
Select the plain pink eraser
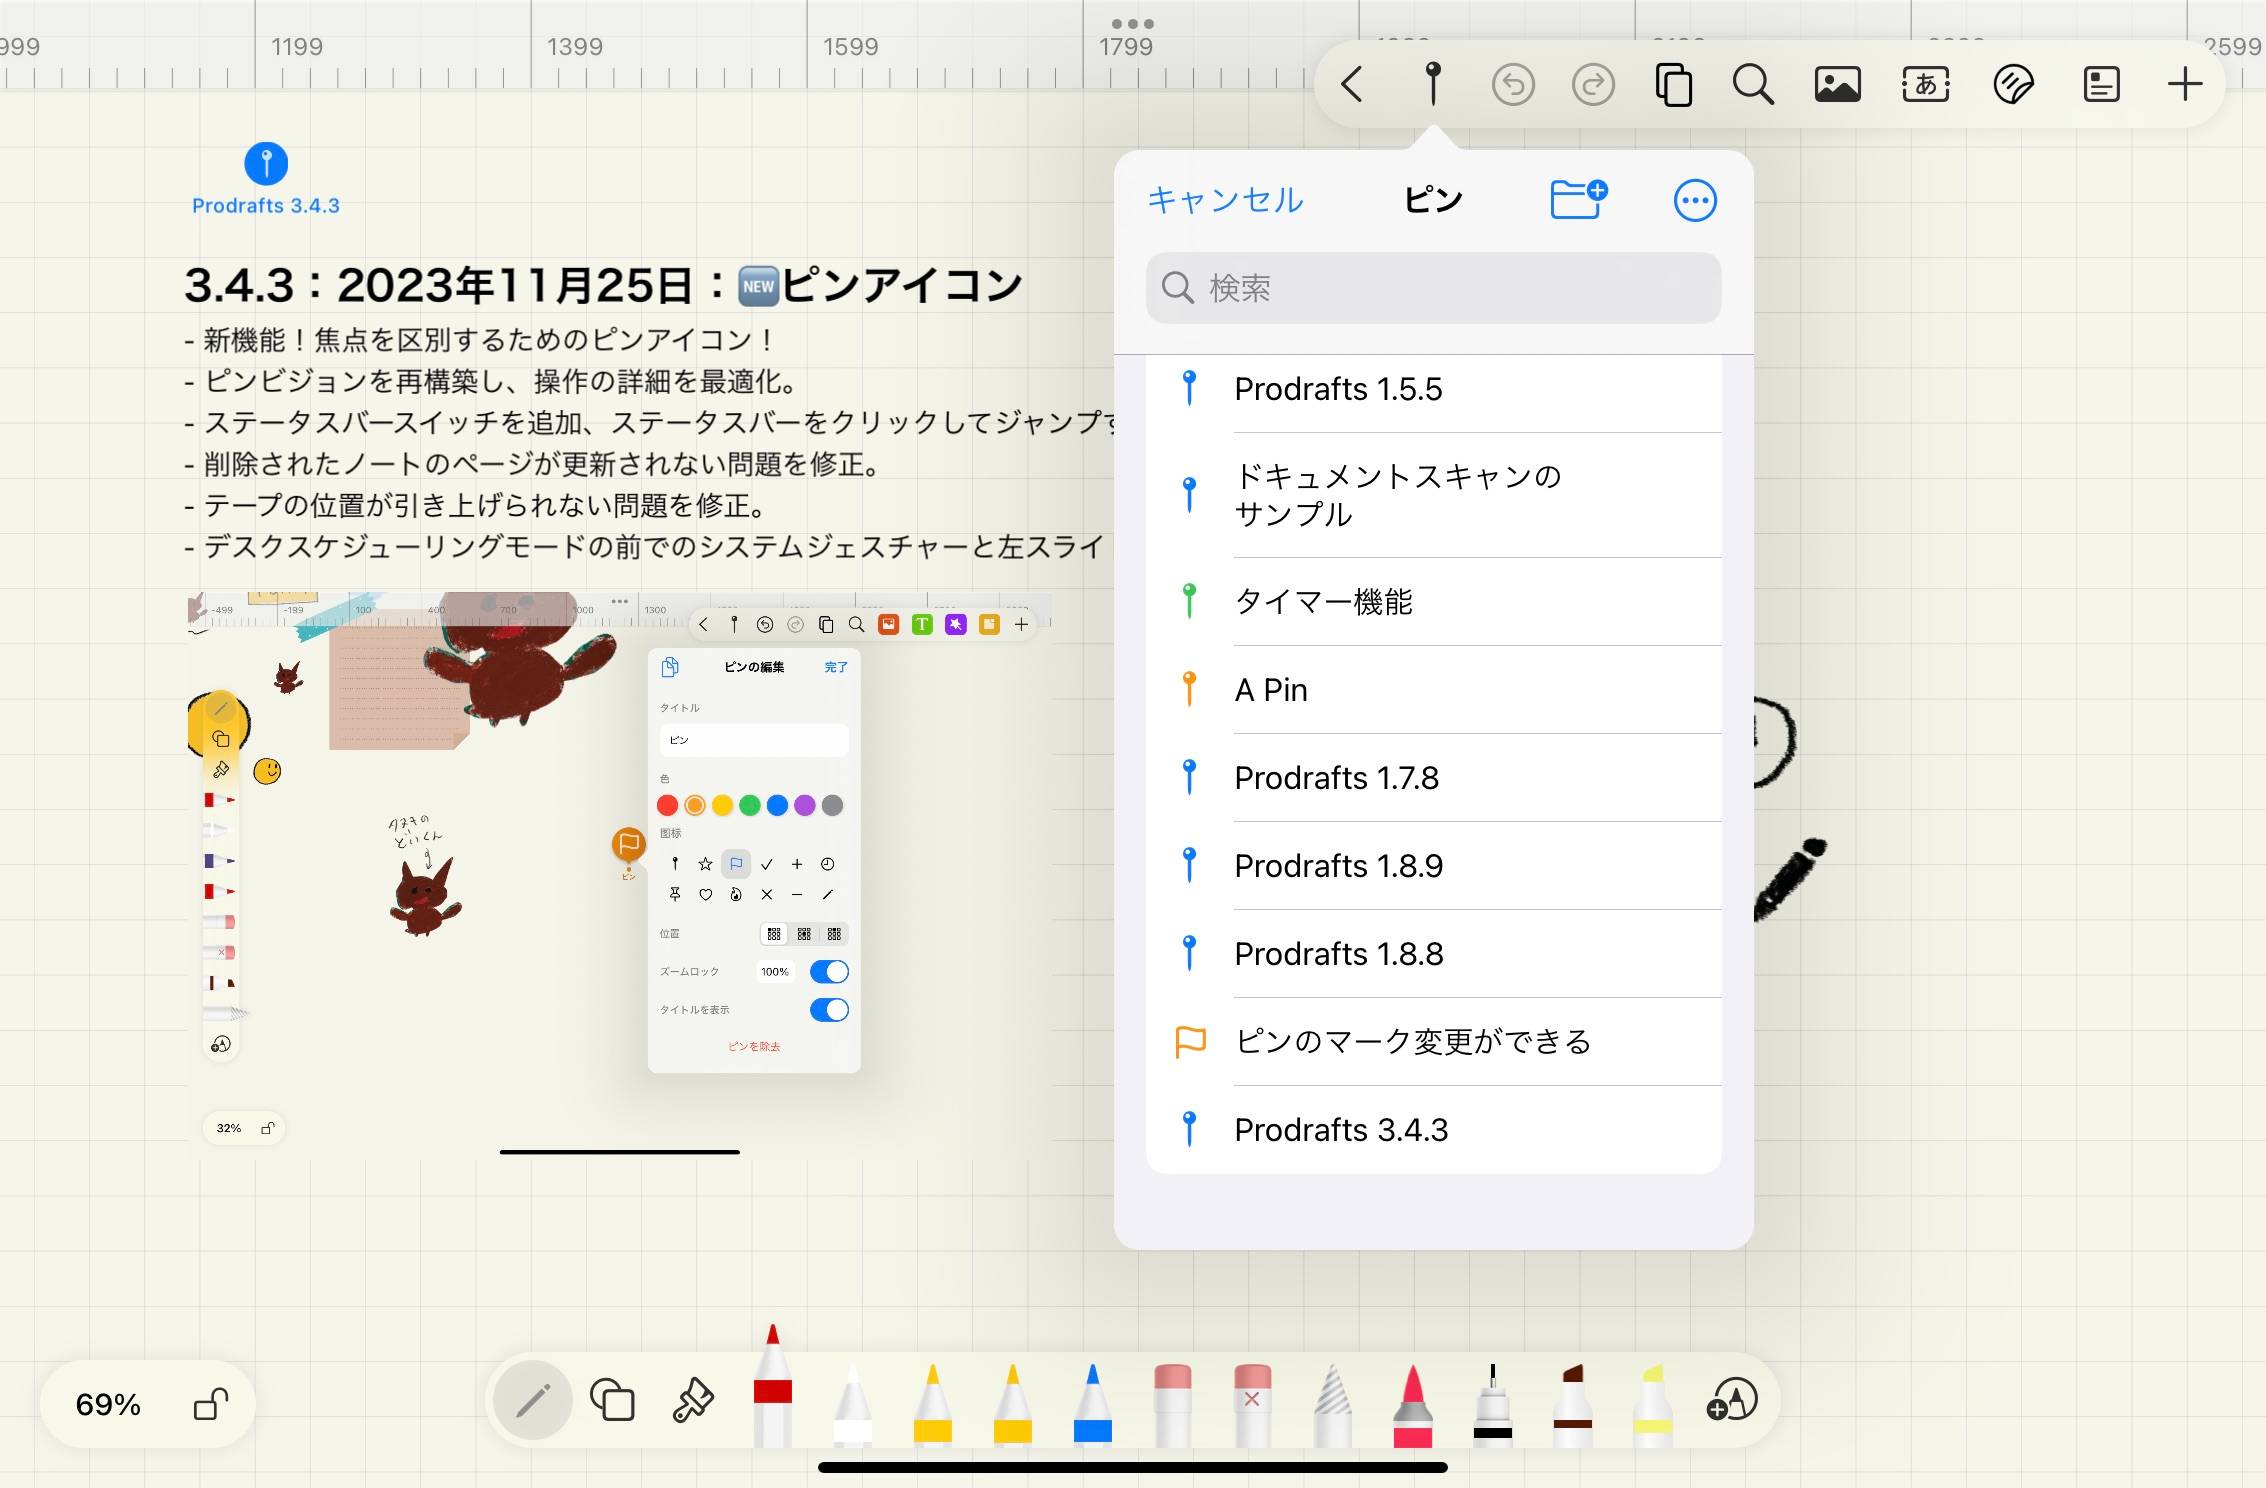point(1173,1405)
